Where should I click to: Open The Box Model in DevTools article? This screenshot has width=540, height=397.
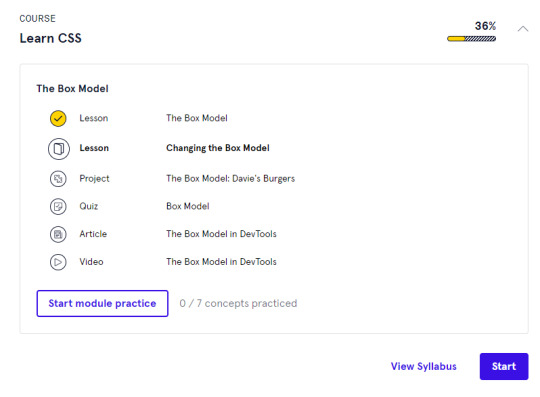[x=221, y=234]
